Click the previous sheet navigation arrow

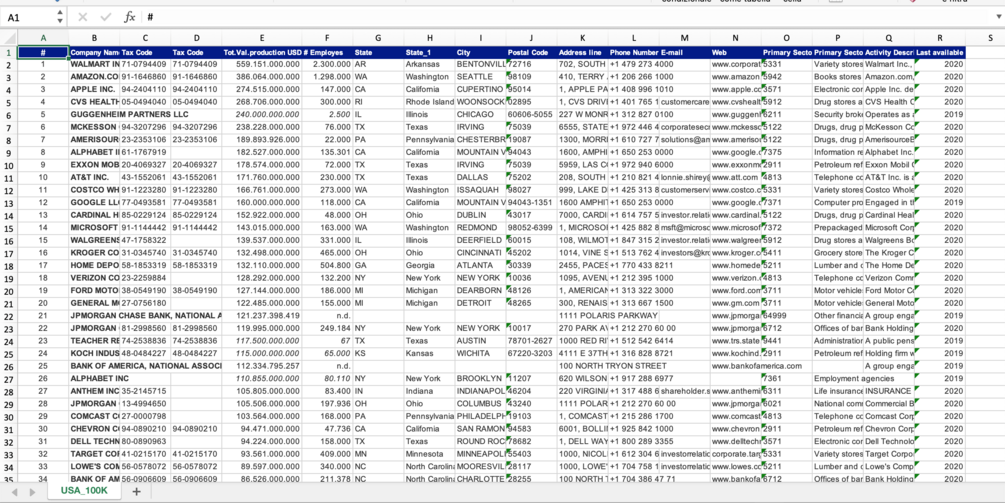(x=15, y=491)
